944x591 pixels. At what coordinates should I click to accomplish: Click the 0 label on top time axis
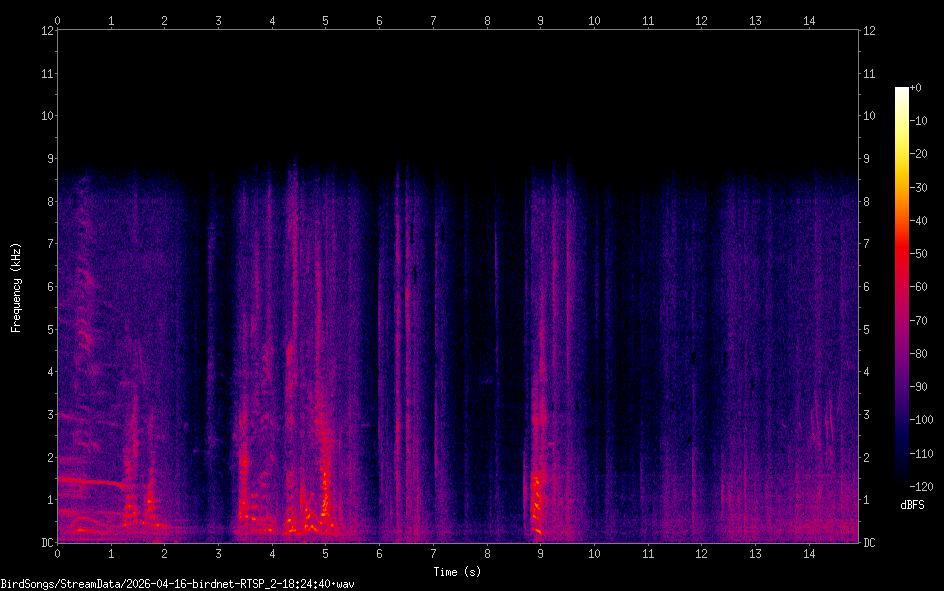coord(57,20)
